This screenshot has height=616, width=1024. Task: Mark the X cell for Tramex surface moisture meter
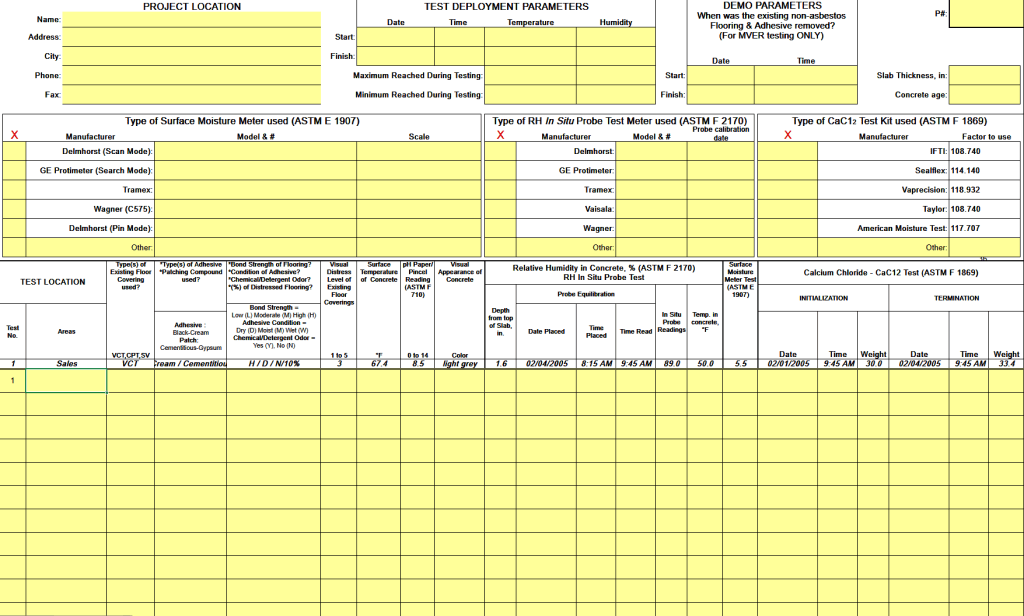(x=14, y=190)
